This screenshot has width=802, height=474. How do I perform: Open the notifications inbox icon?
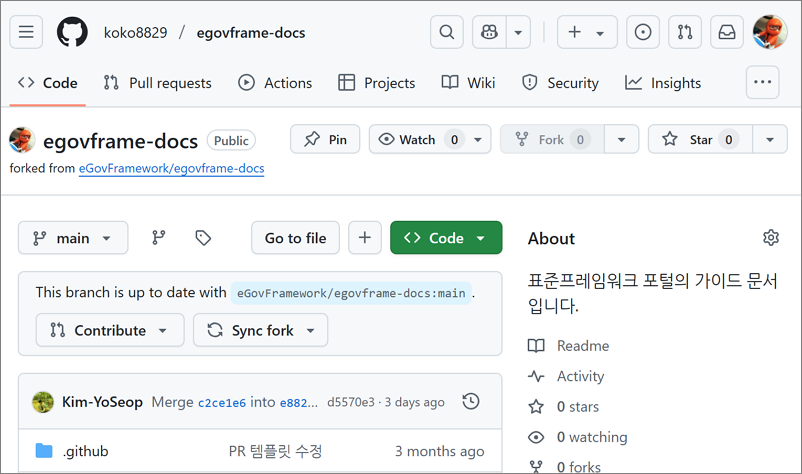[x=727, y=32]
